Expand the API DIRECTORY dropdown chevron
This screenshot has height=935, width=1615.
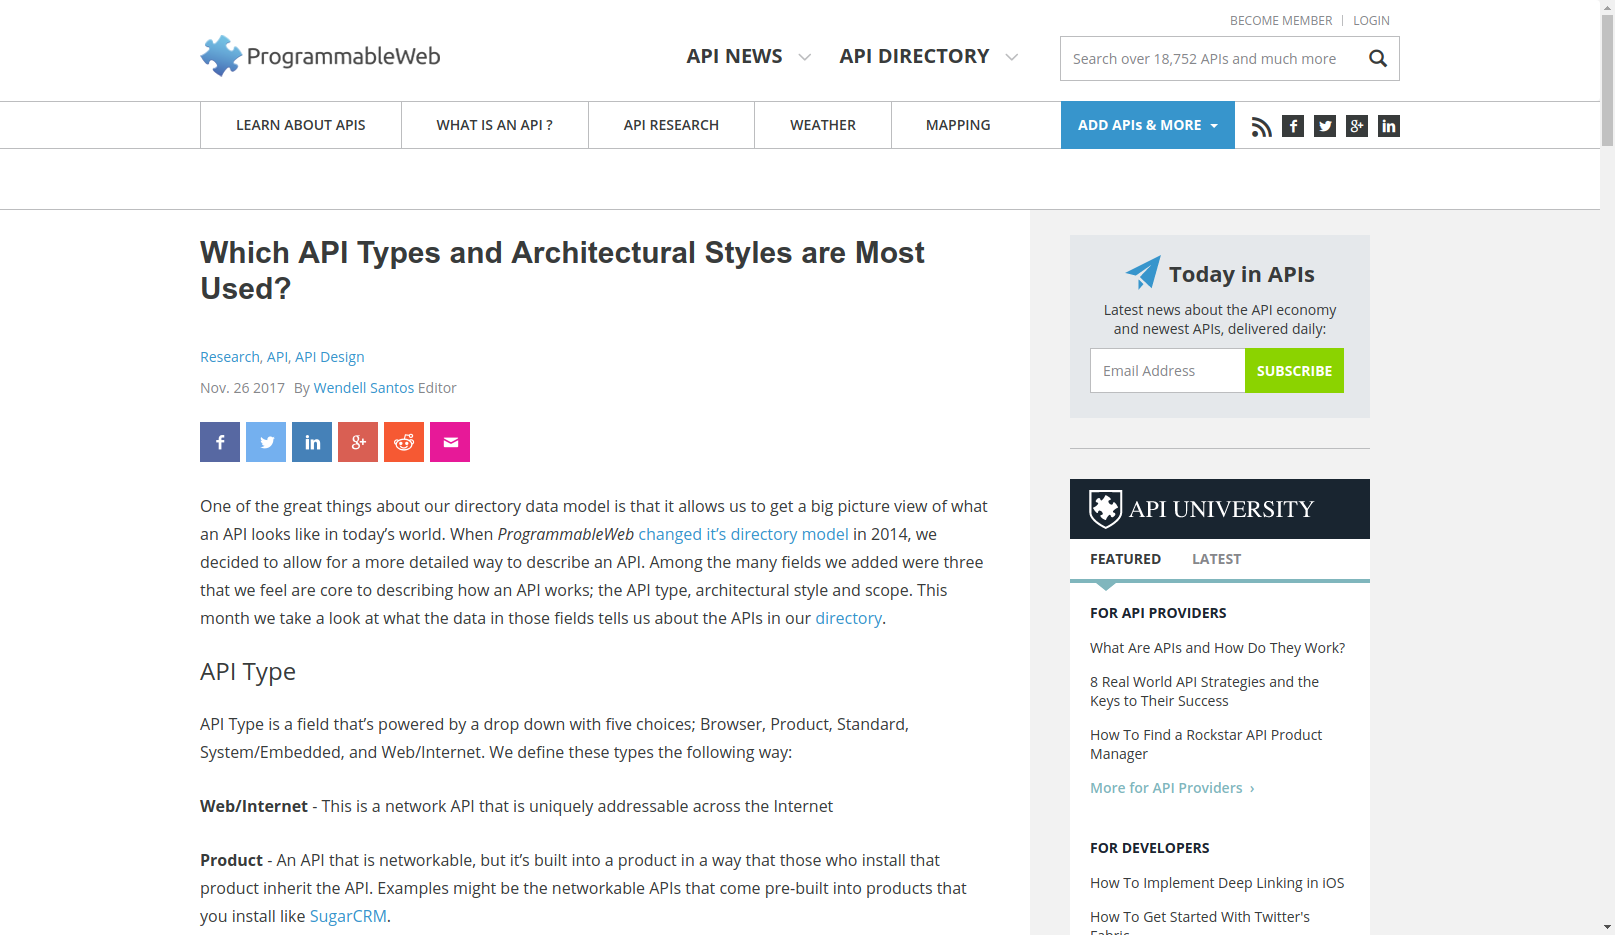(1011, 57)
